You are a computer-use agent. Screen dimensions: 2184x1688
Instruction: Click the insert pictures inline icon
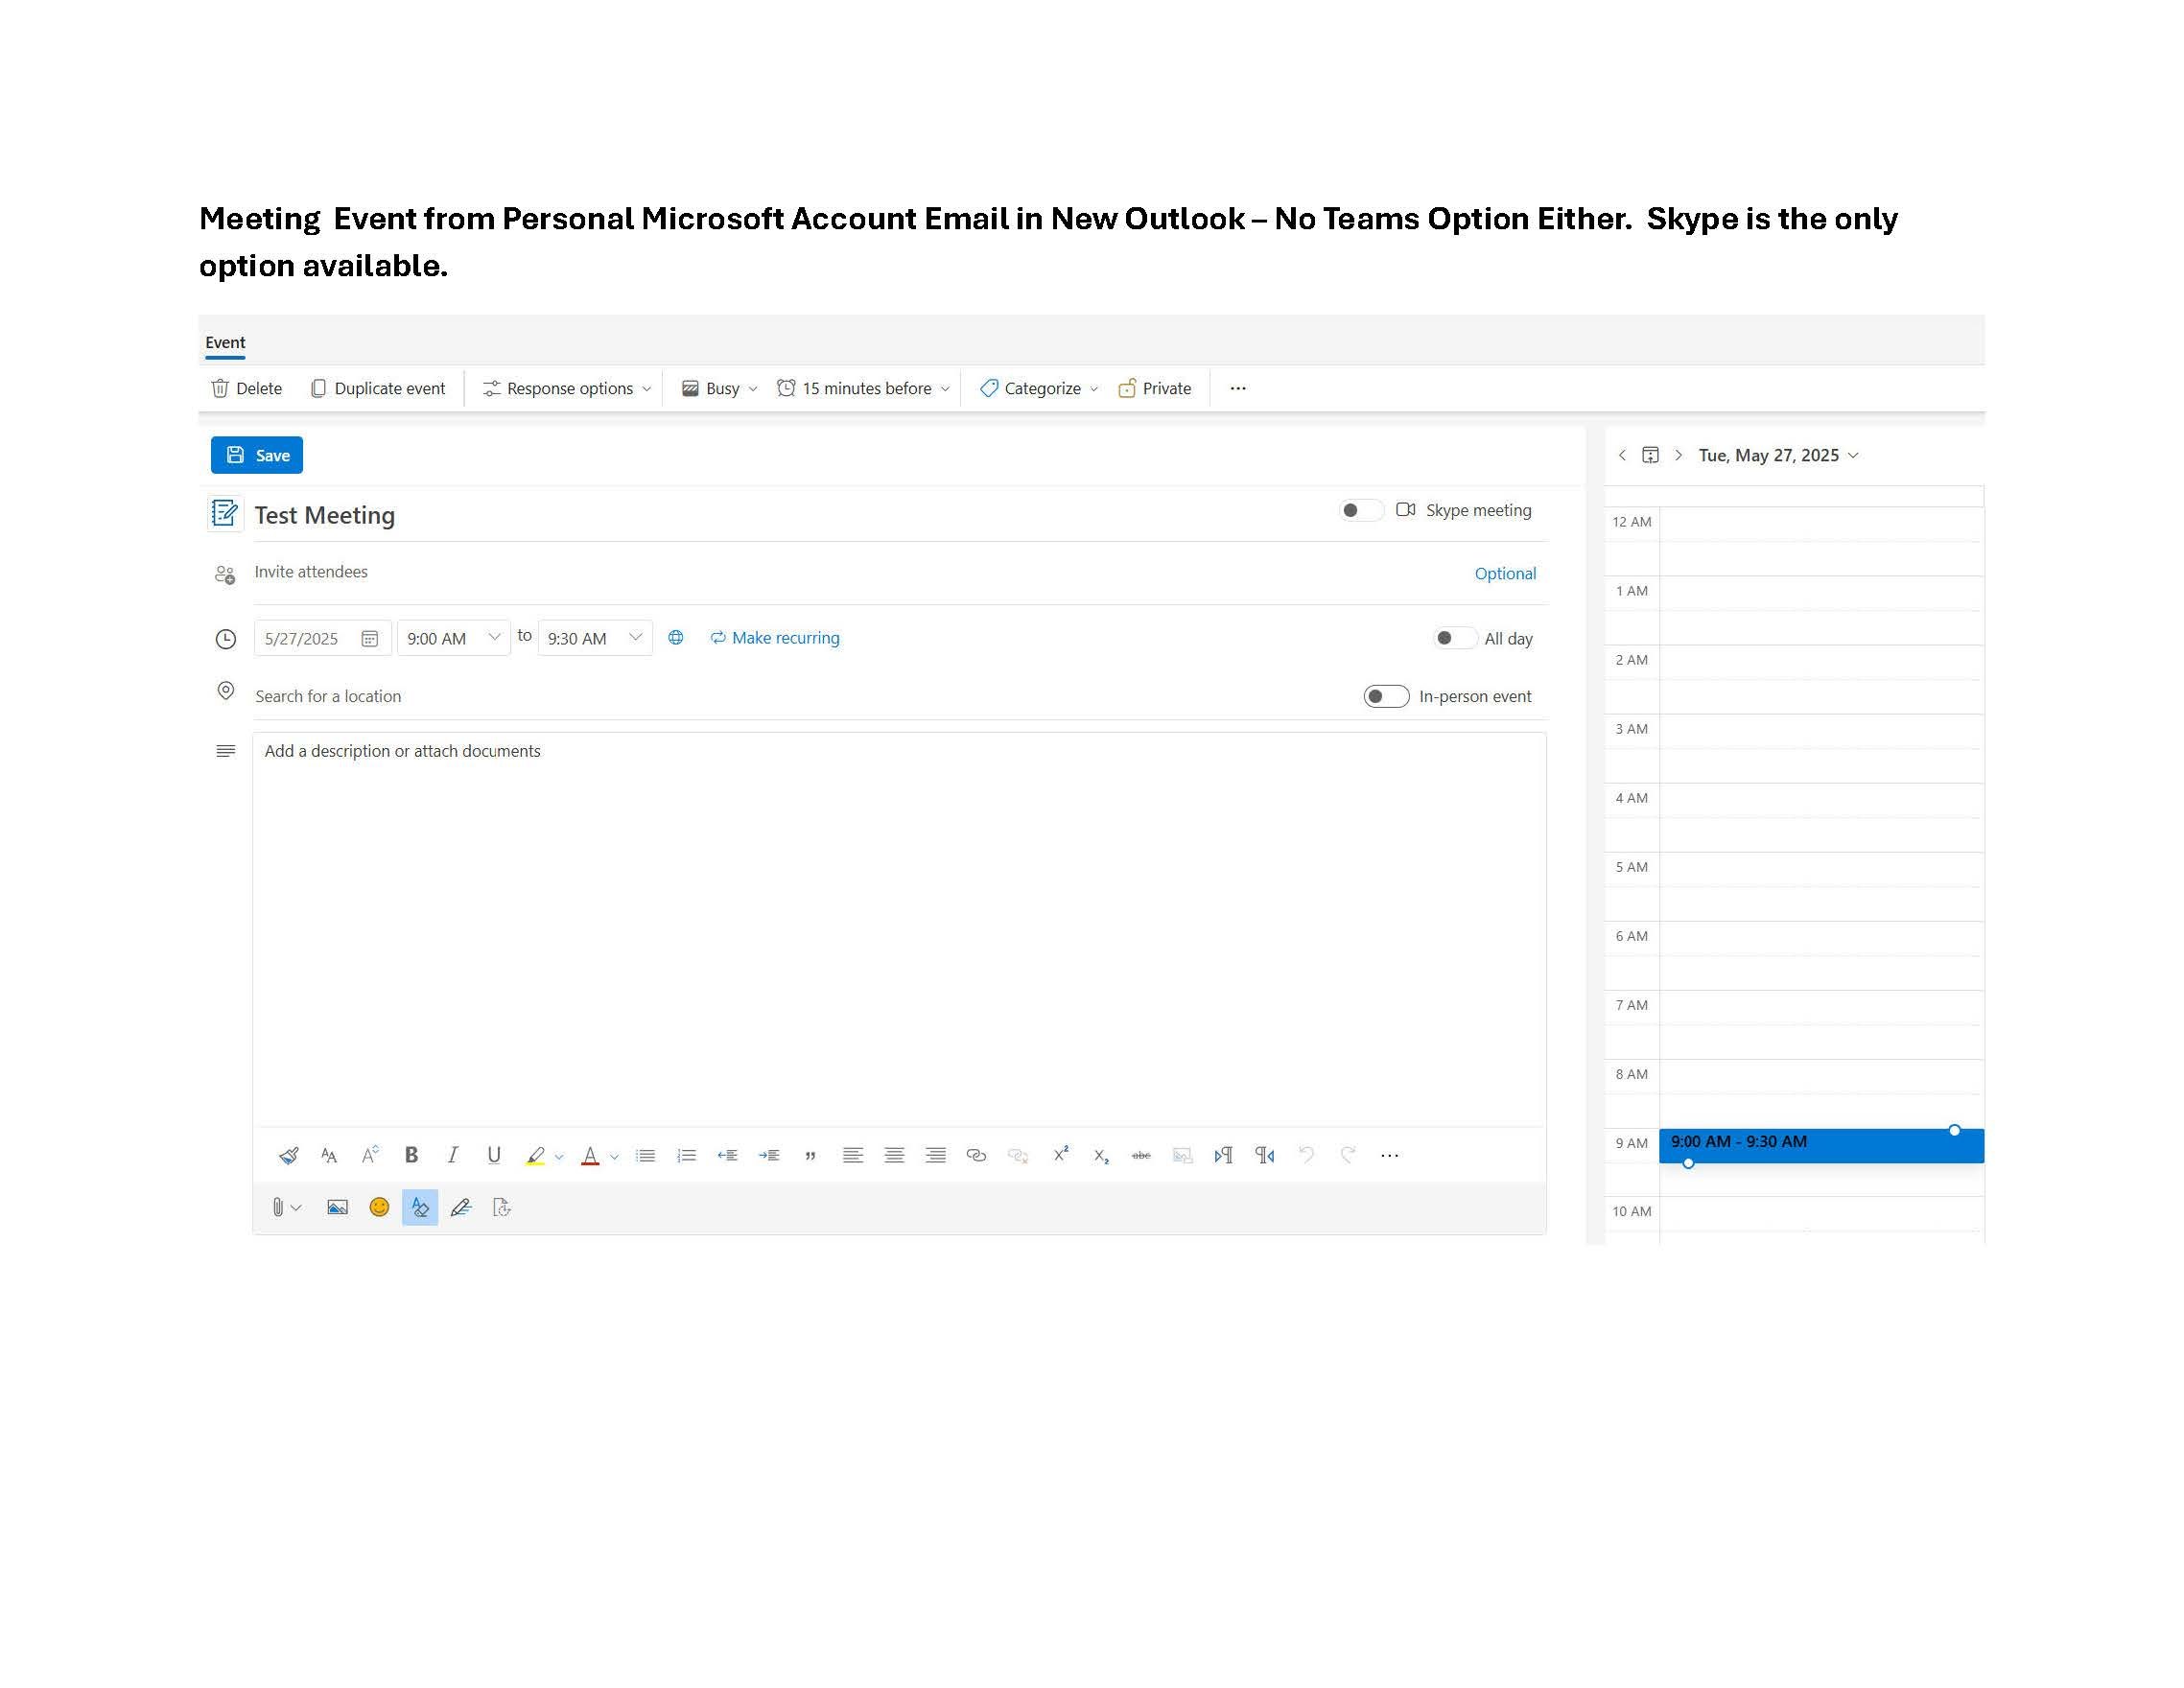tap(337, 1207)
